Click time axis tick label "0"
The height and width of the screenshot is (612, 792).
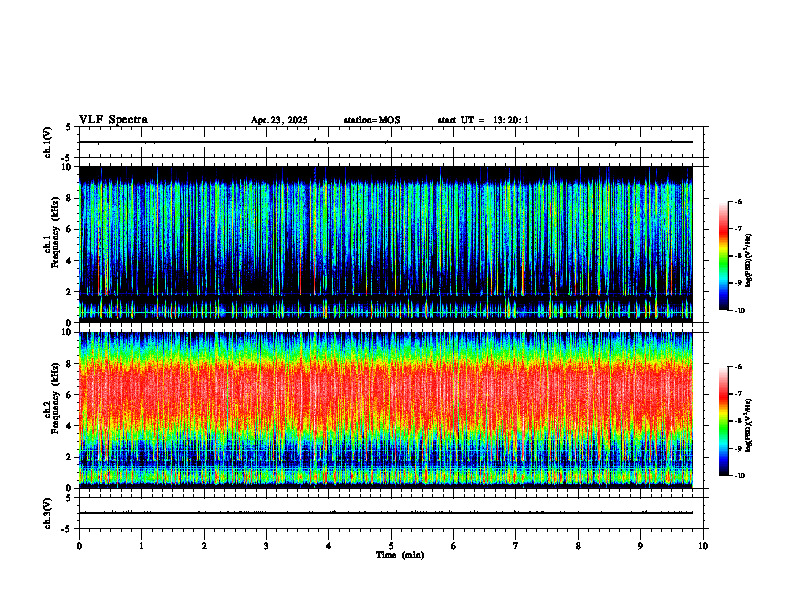point(79,546)
